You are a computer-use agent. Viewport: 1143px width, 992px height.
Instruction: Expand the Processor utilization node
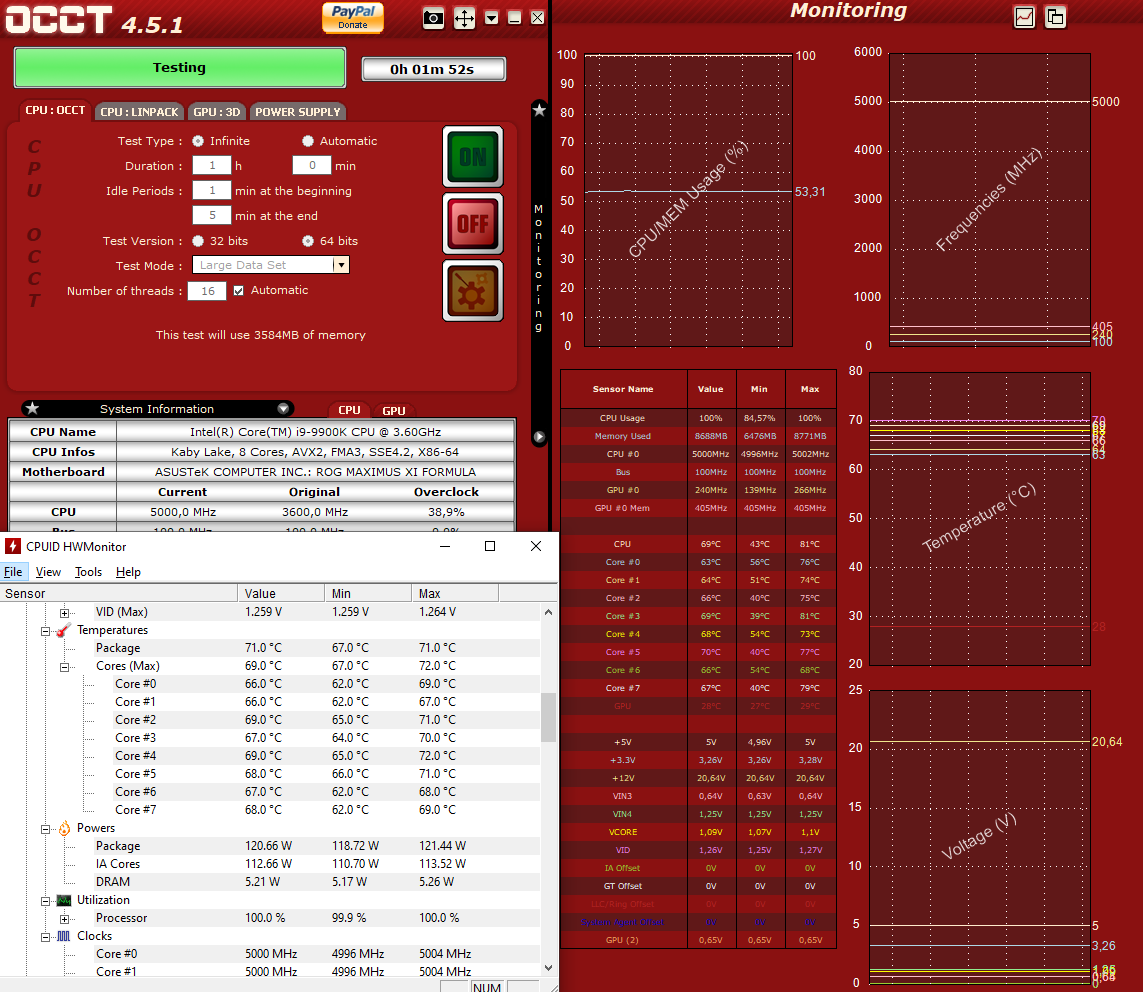(x=64, y=919)
